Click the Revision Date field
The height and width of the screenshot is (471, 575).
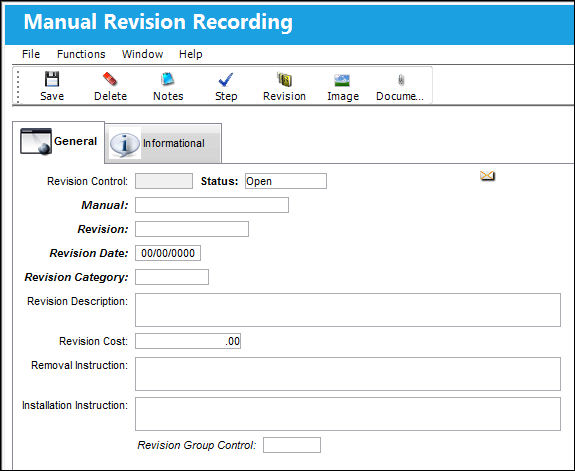pyautogui.click(x=168, y=253)
